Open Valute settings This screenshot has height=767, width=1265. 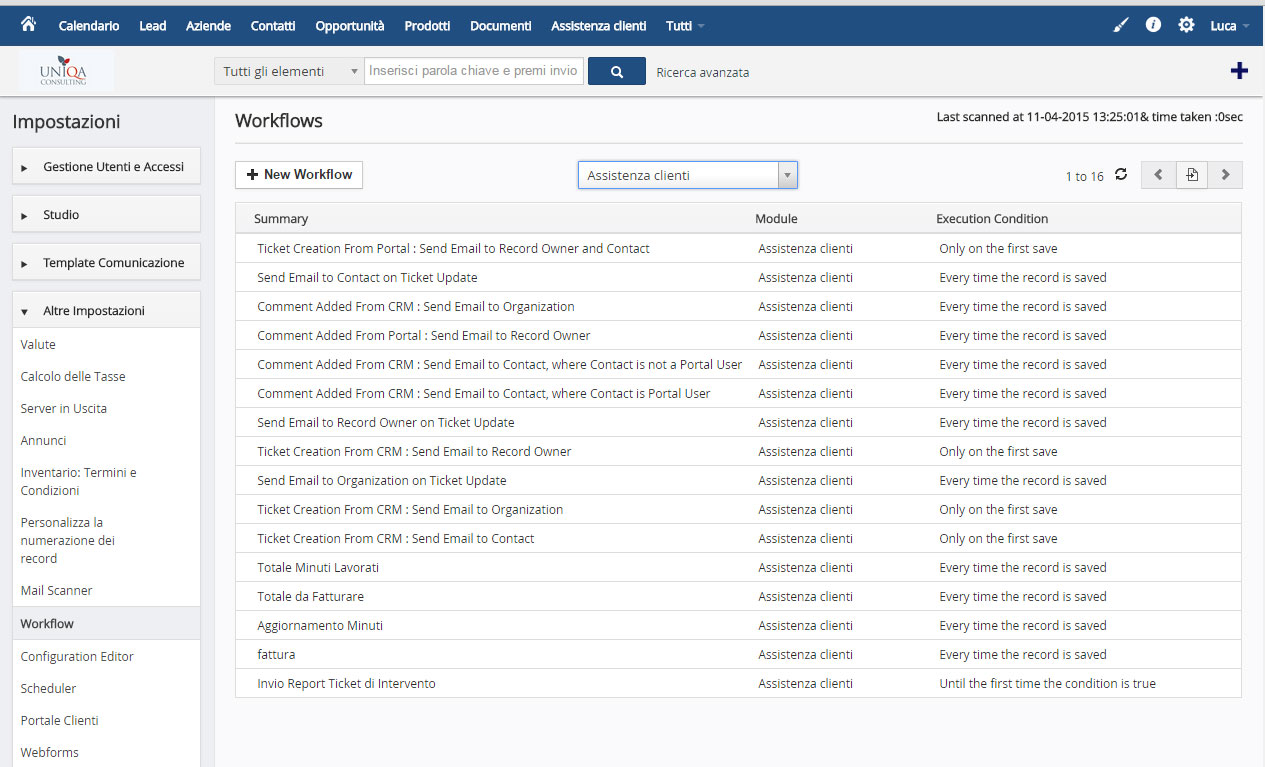click(38, 345)
